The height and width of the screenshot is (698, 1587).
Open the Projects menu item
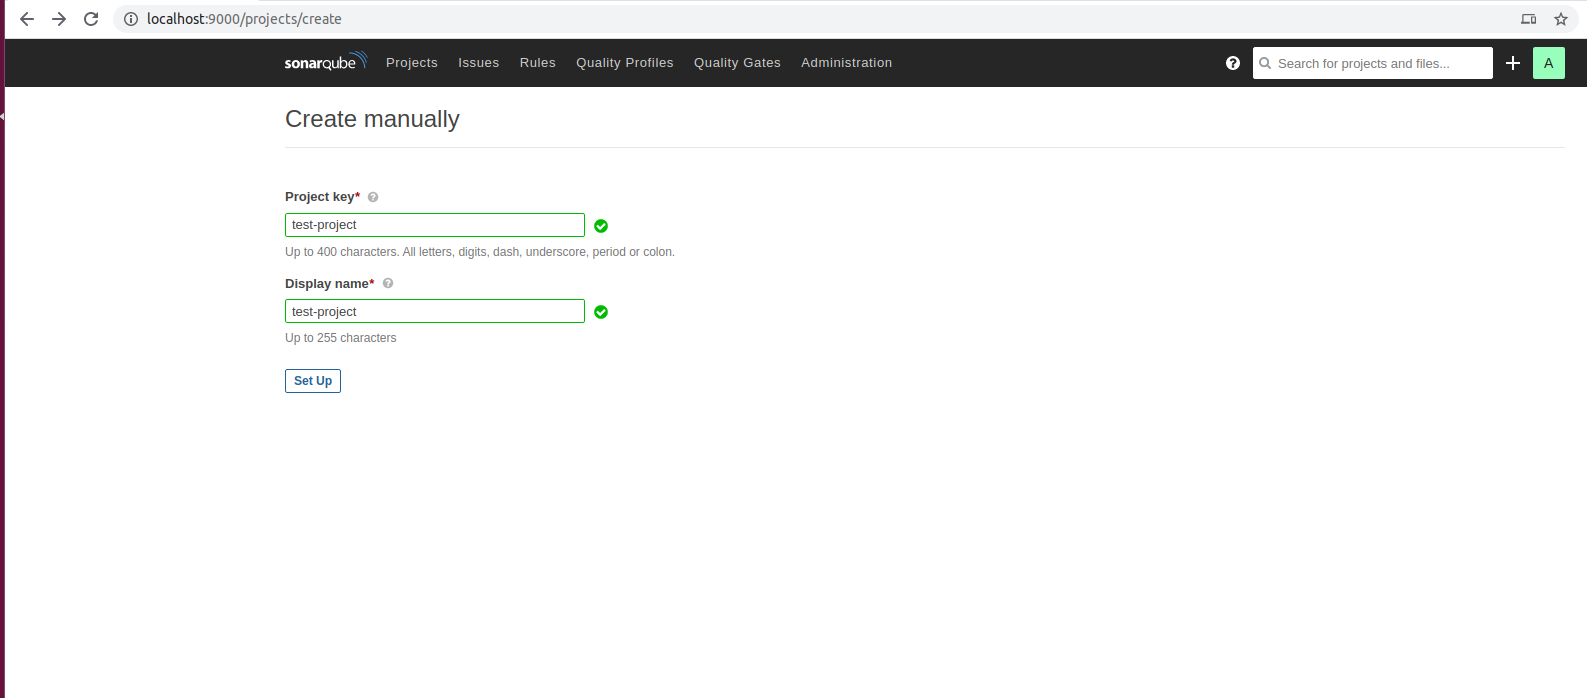(412, 62)
